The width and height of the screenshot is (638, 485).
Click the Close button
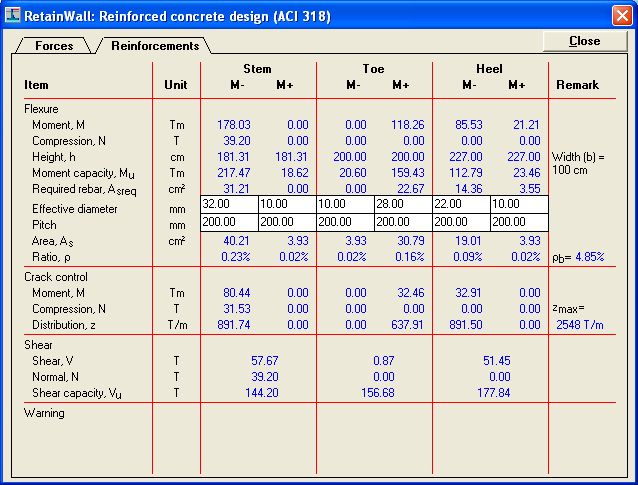[585, 41]
